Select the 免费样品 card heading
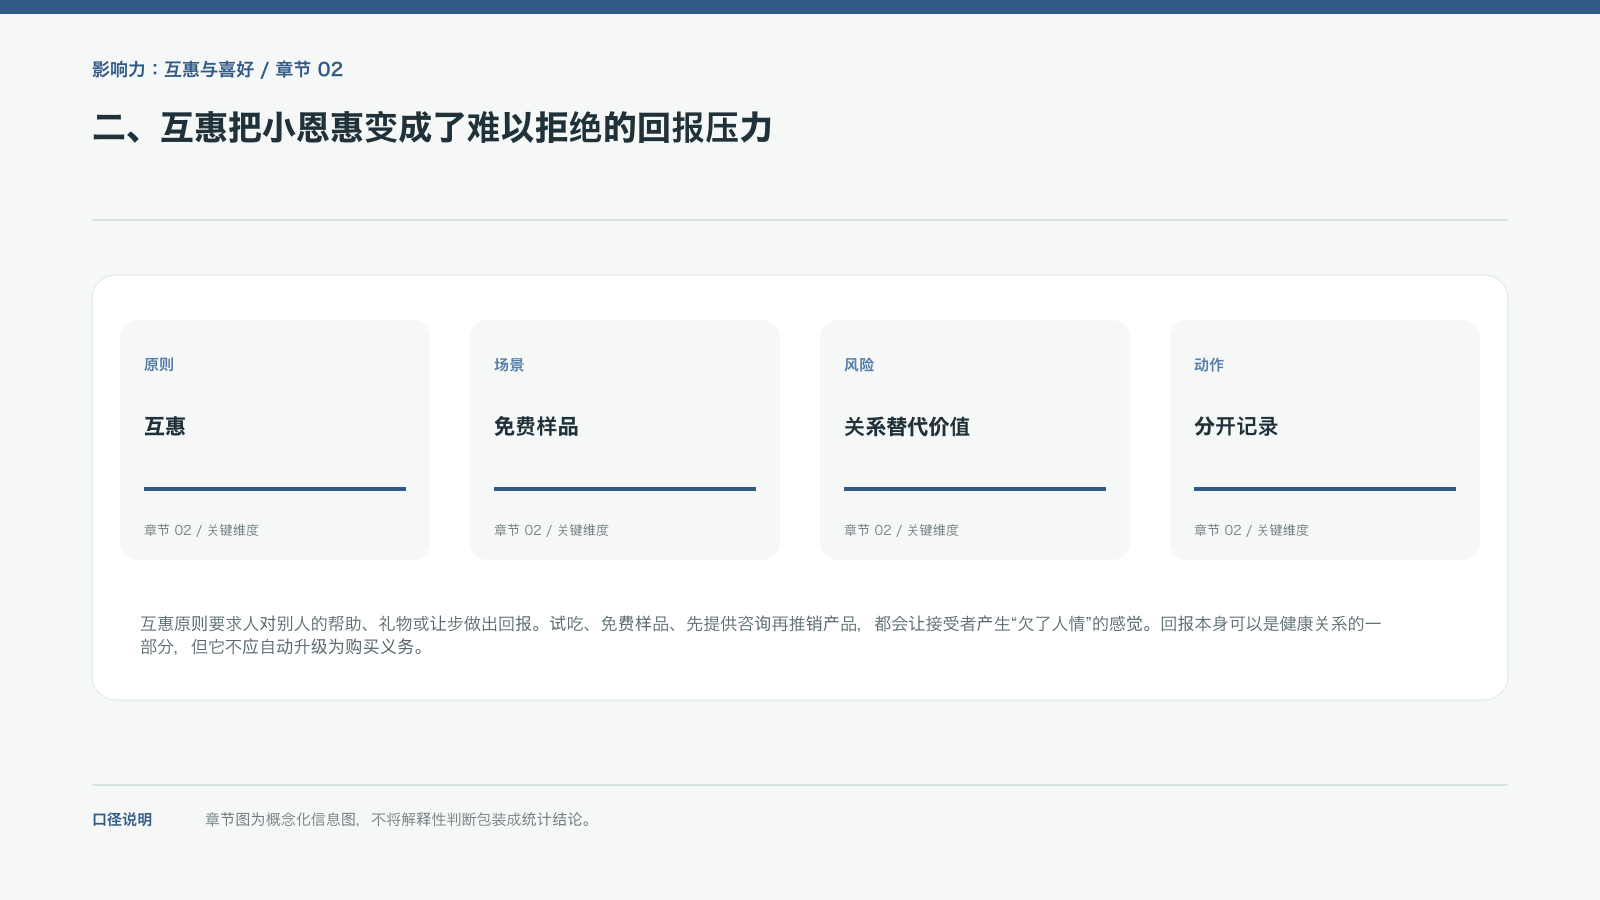 click(x=536, y=427)
